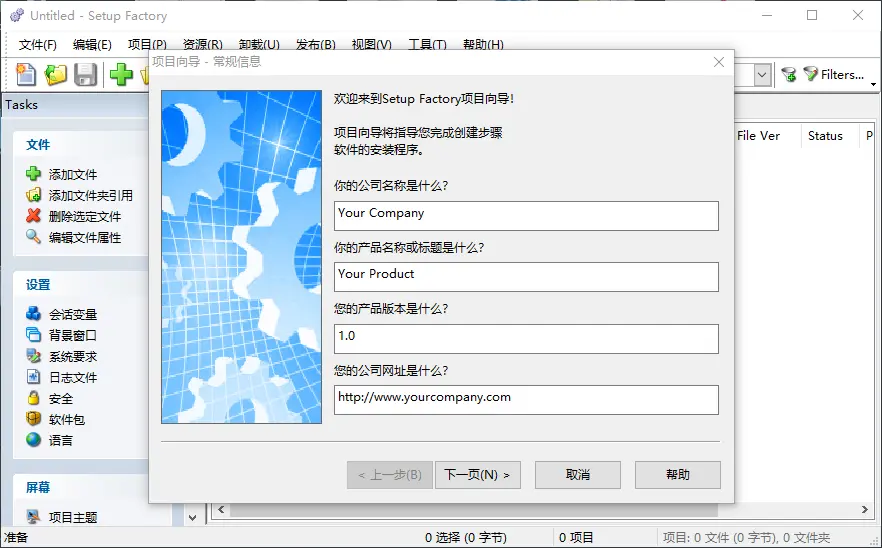882x548 pixels.
Task: Open the 视图(V) menu
Action: click(x=372, y=44)
